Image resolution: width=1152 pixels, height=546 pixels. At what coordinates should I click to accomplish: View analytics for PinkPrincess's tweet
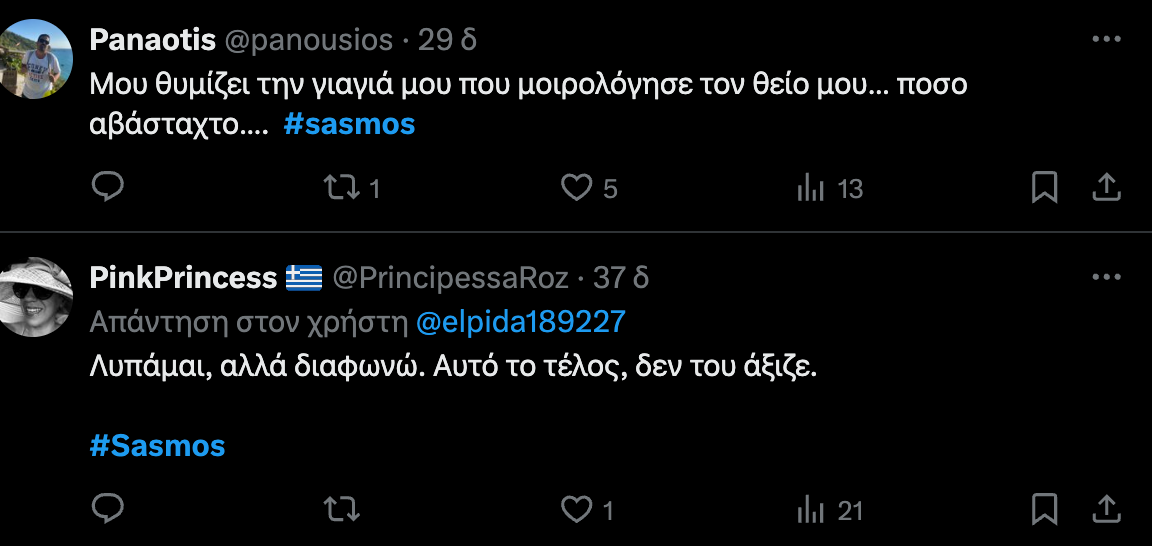(810, 510)
